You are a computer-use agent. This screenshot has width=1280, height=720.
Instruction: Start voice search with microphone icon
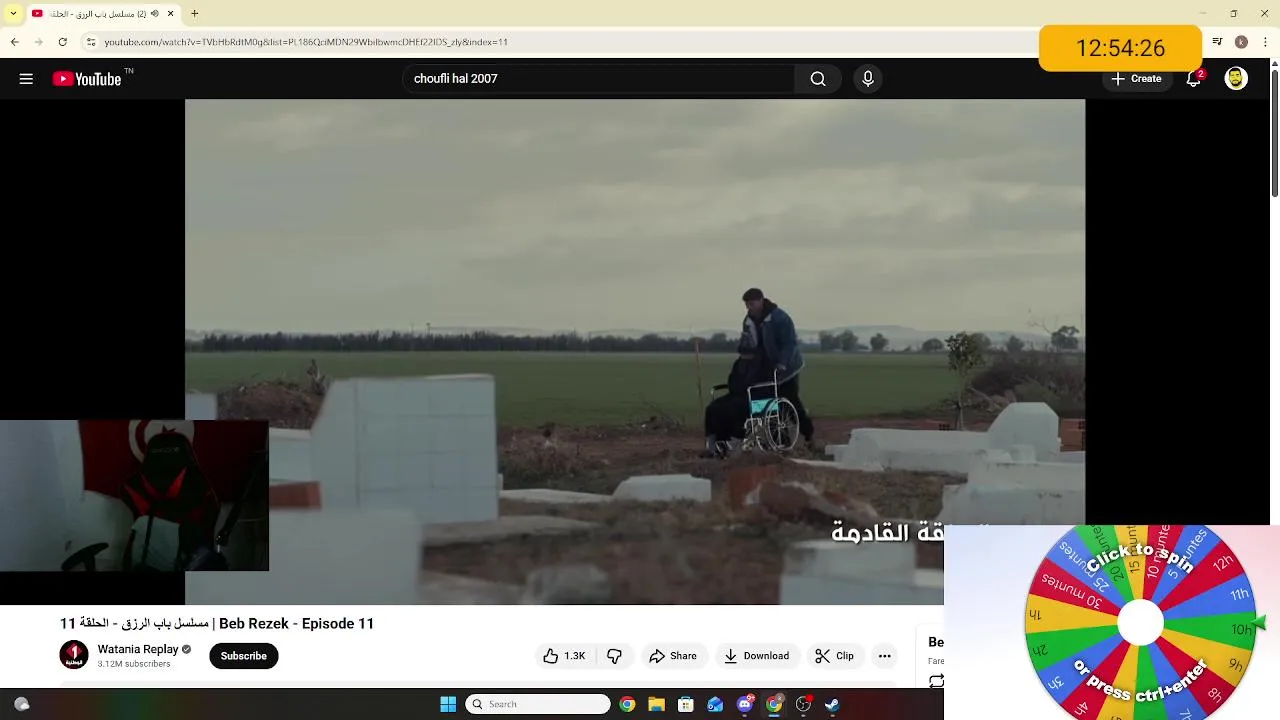[868, 79]
